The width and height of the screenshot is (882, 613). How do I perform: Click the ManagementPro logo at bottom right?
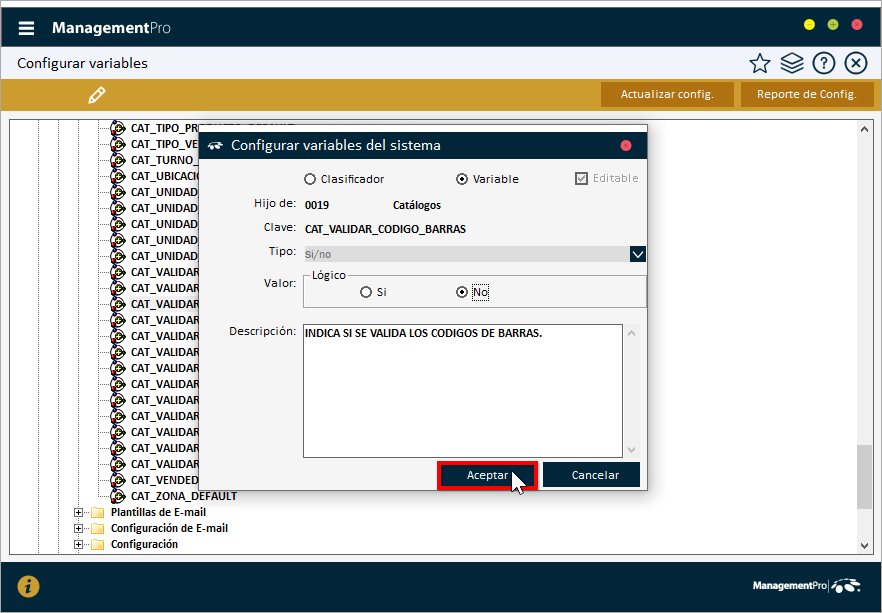click(806, 585)
